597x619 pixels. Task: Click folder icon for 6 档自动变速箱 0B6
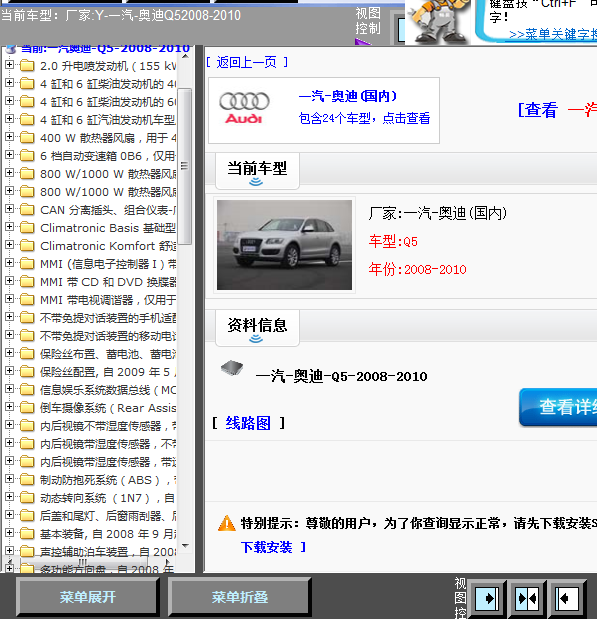pos(27,156)
